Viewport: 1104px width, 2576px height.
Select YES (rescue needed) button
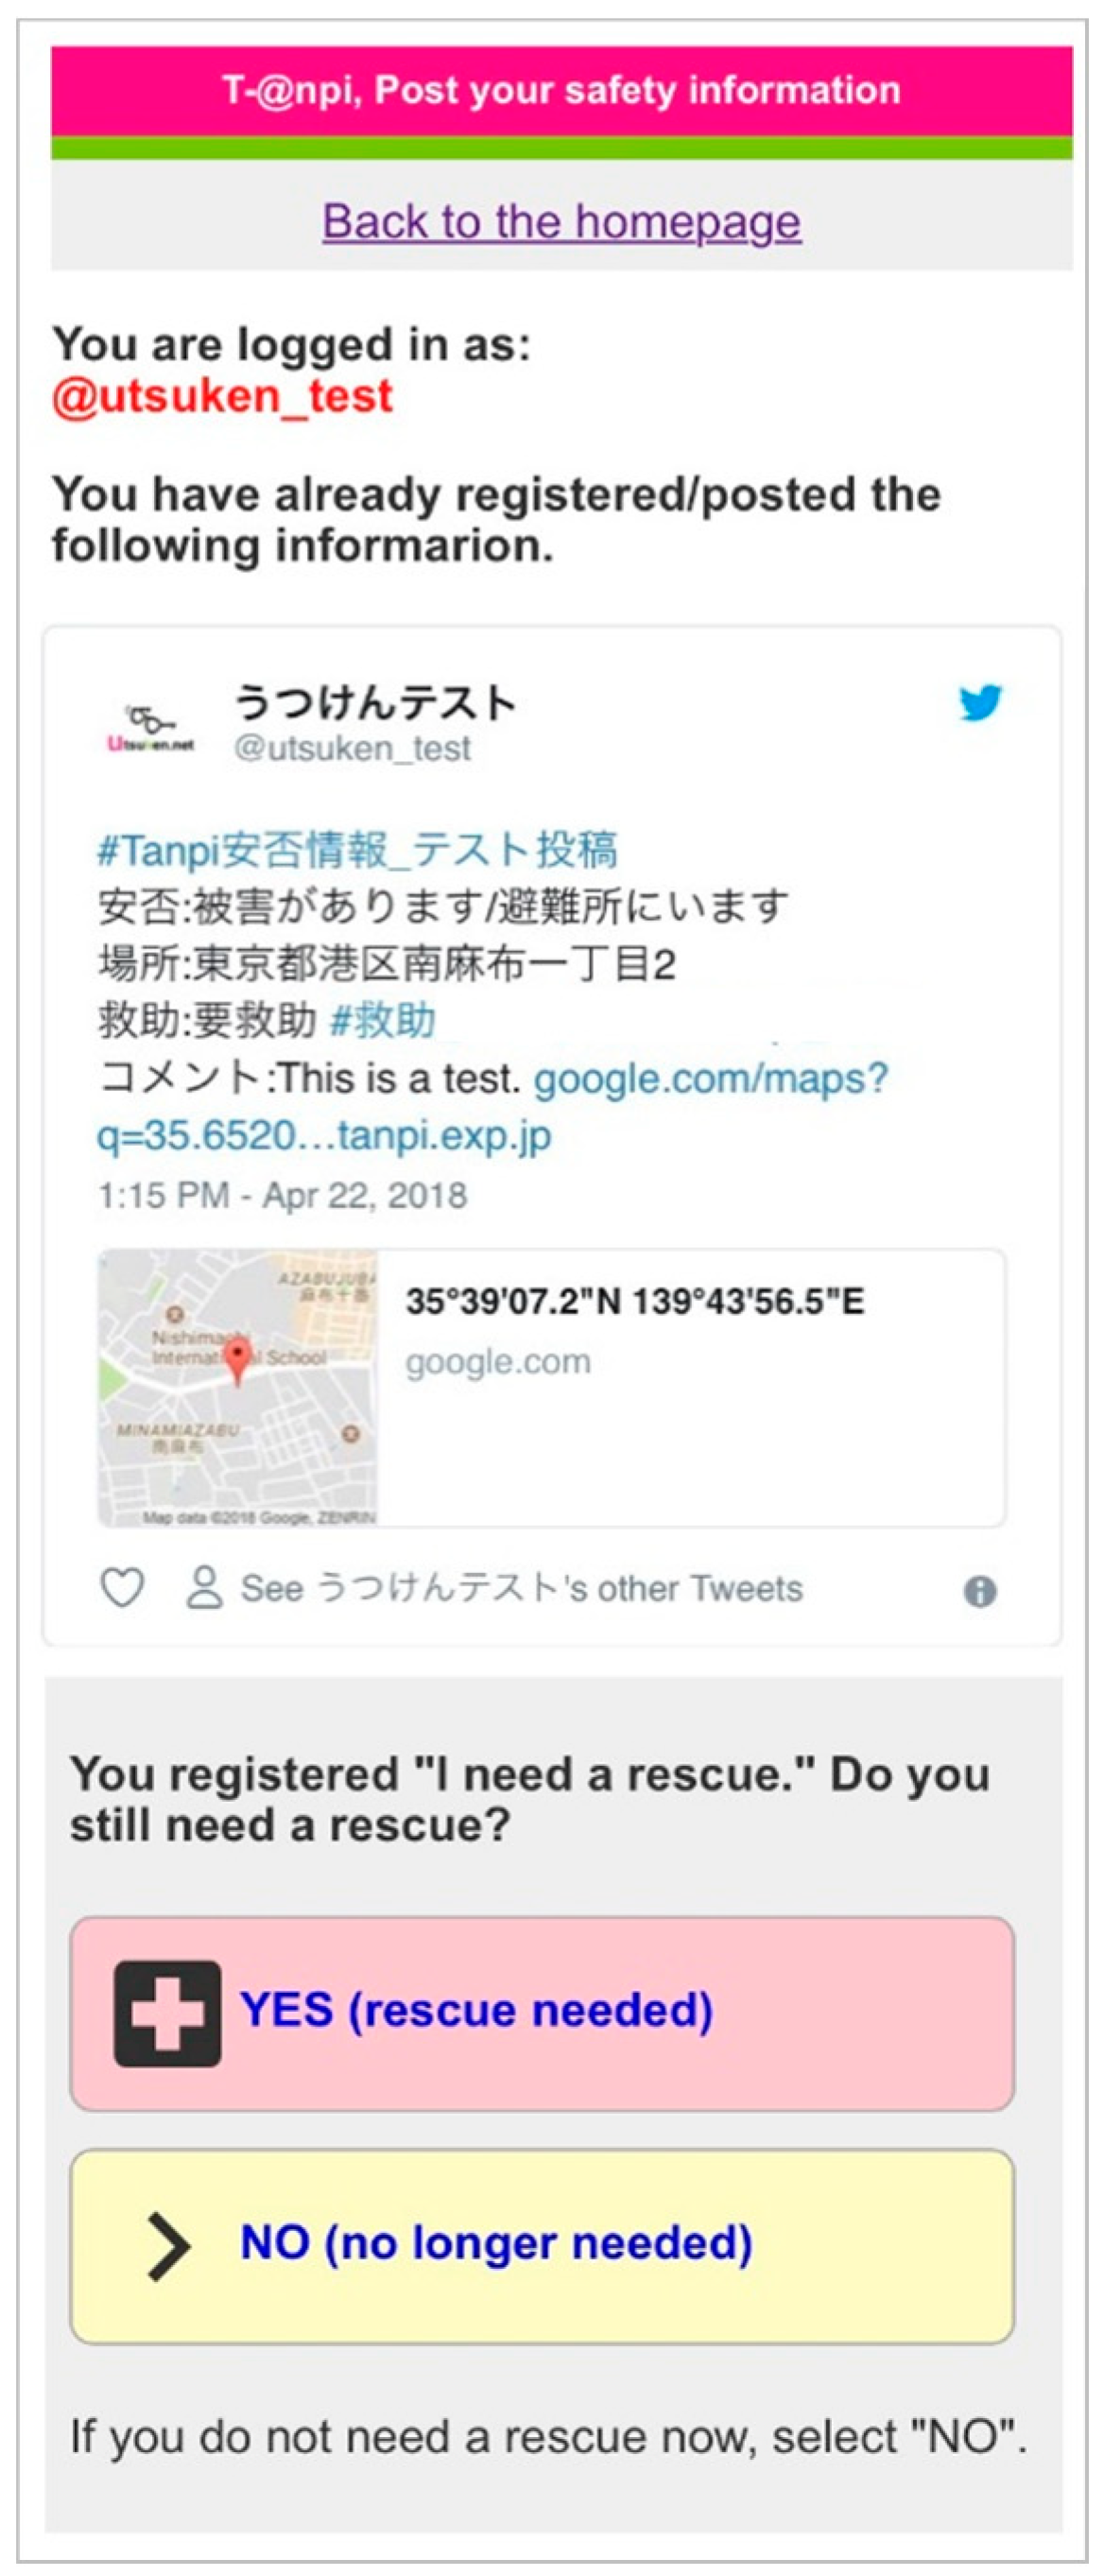542,2014
